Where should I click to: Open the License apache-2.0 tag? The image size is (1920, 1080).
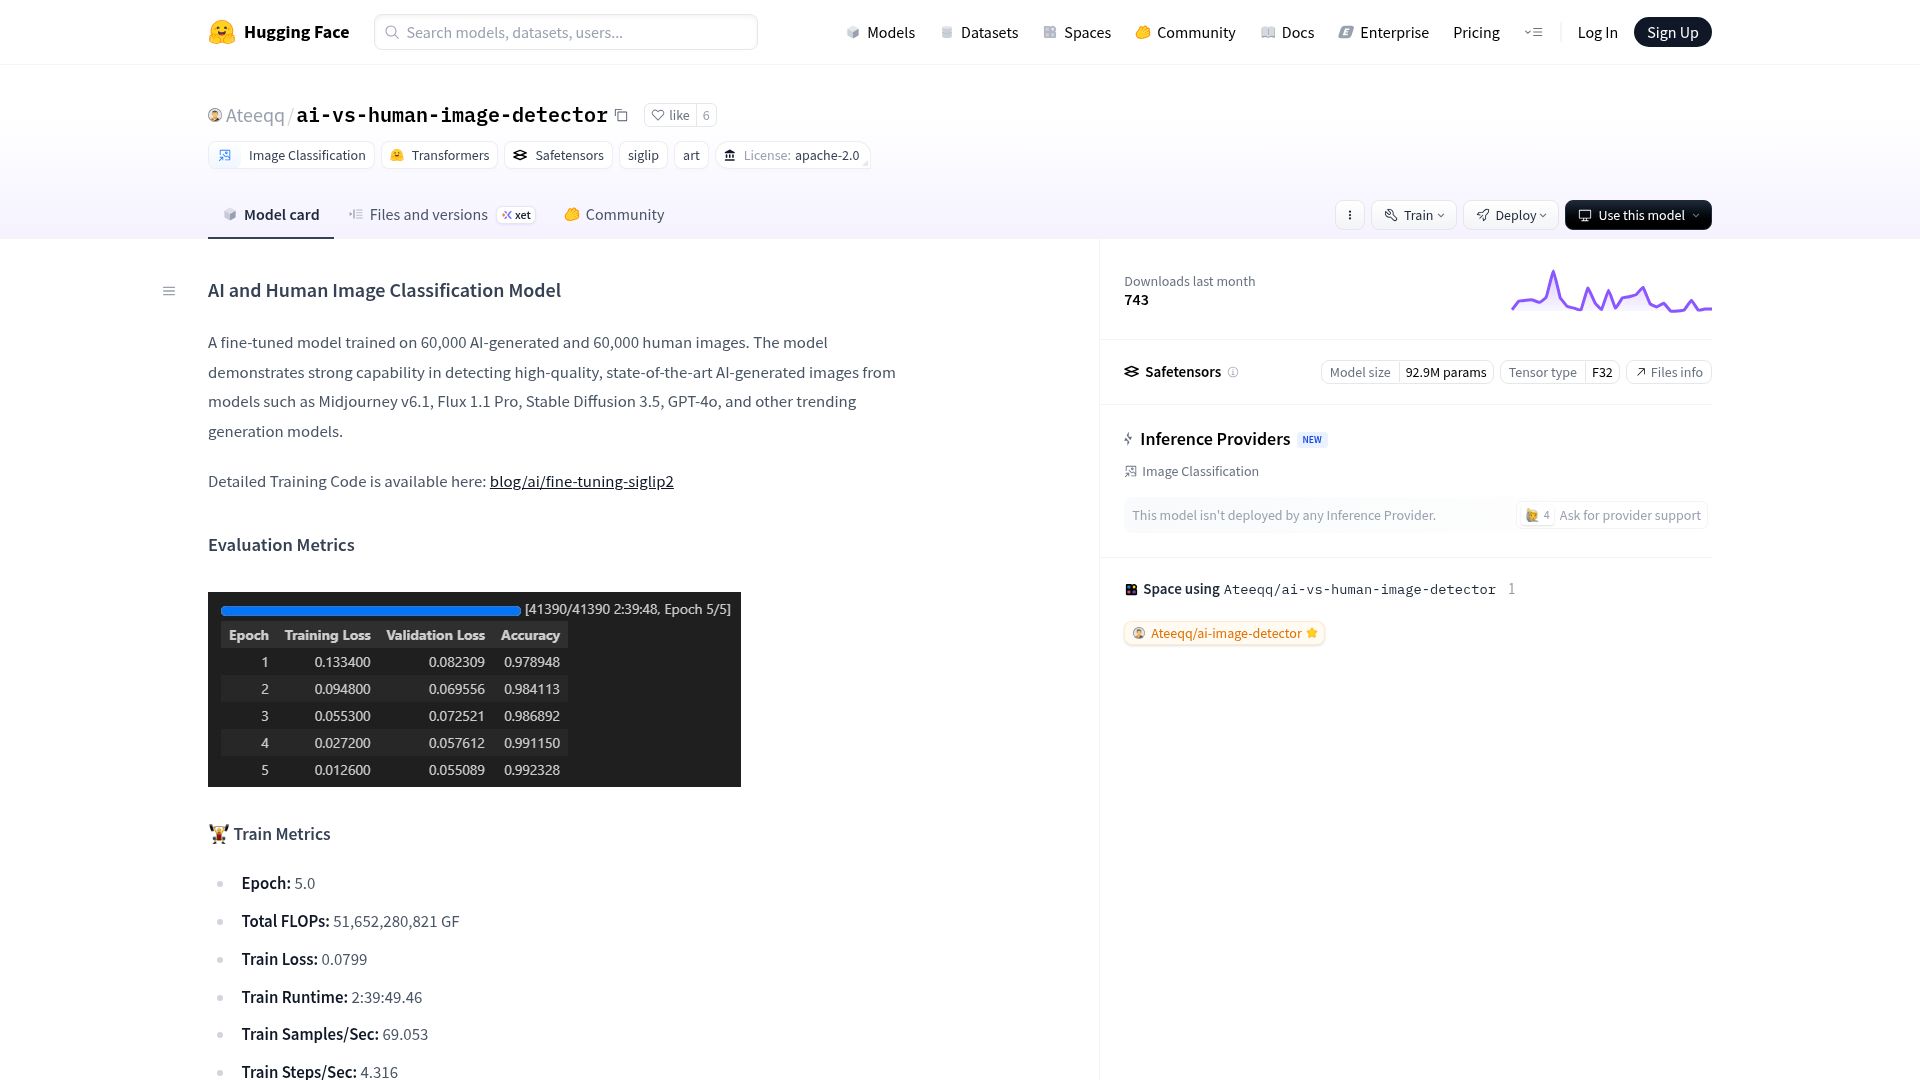pos(792,155)
